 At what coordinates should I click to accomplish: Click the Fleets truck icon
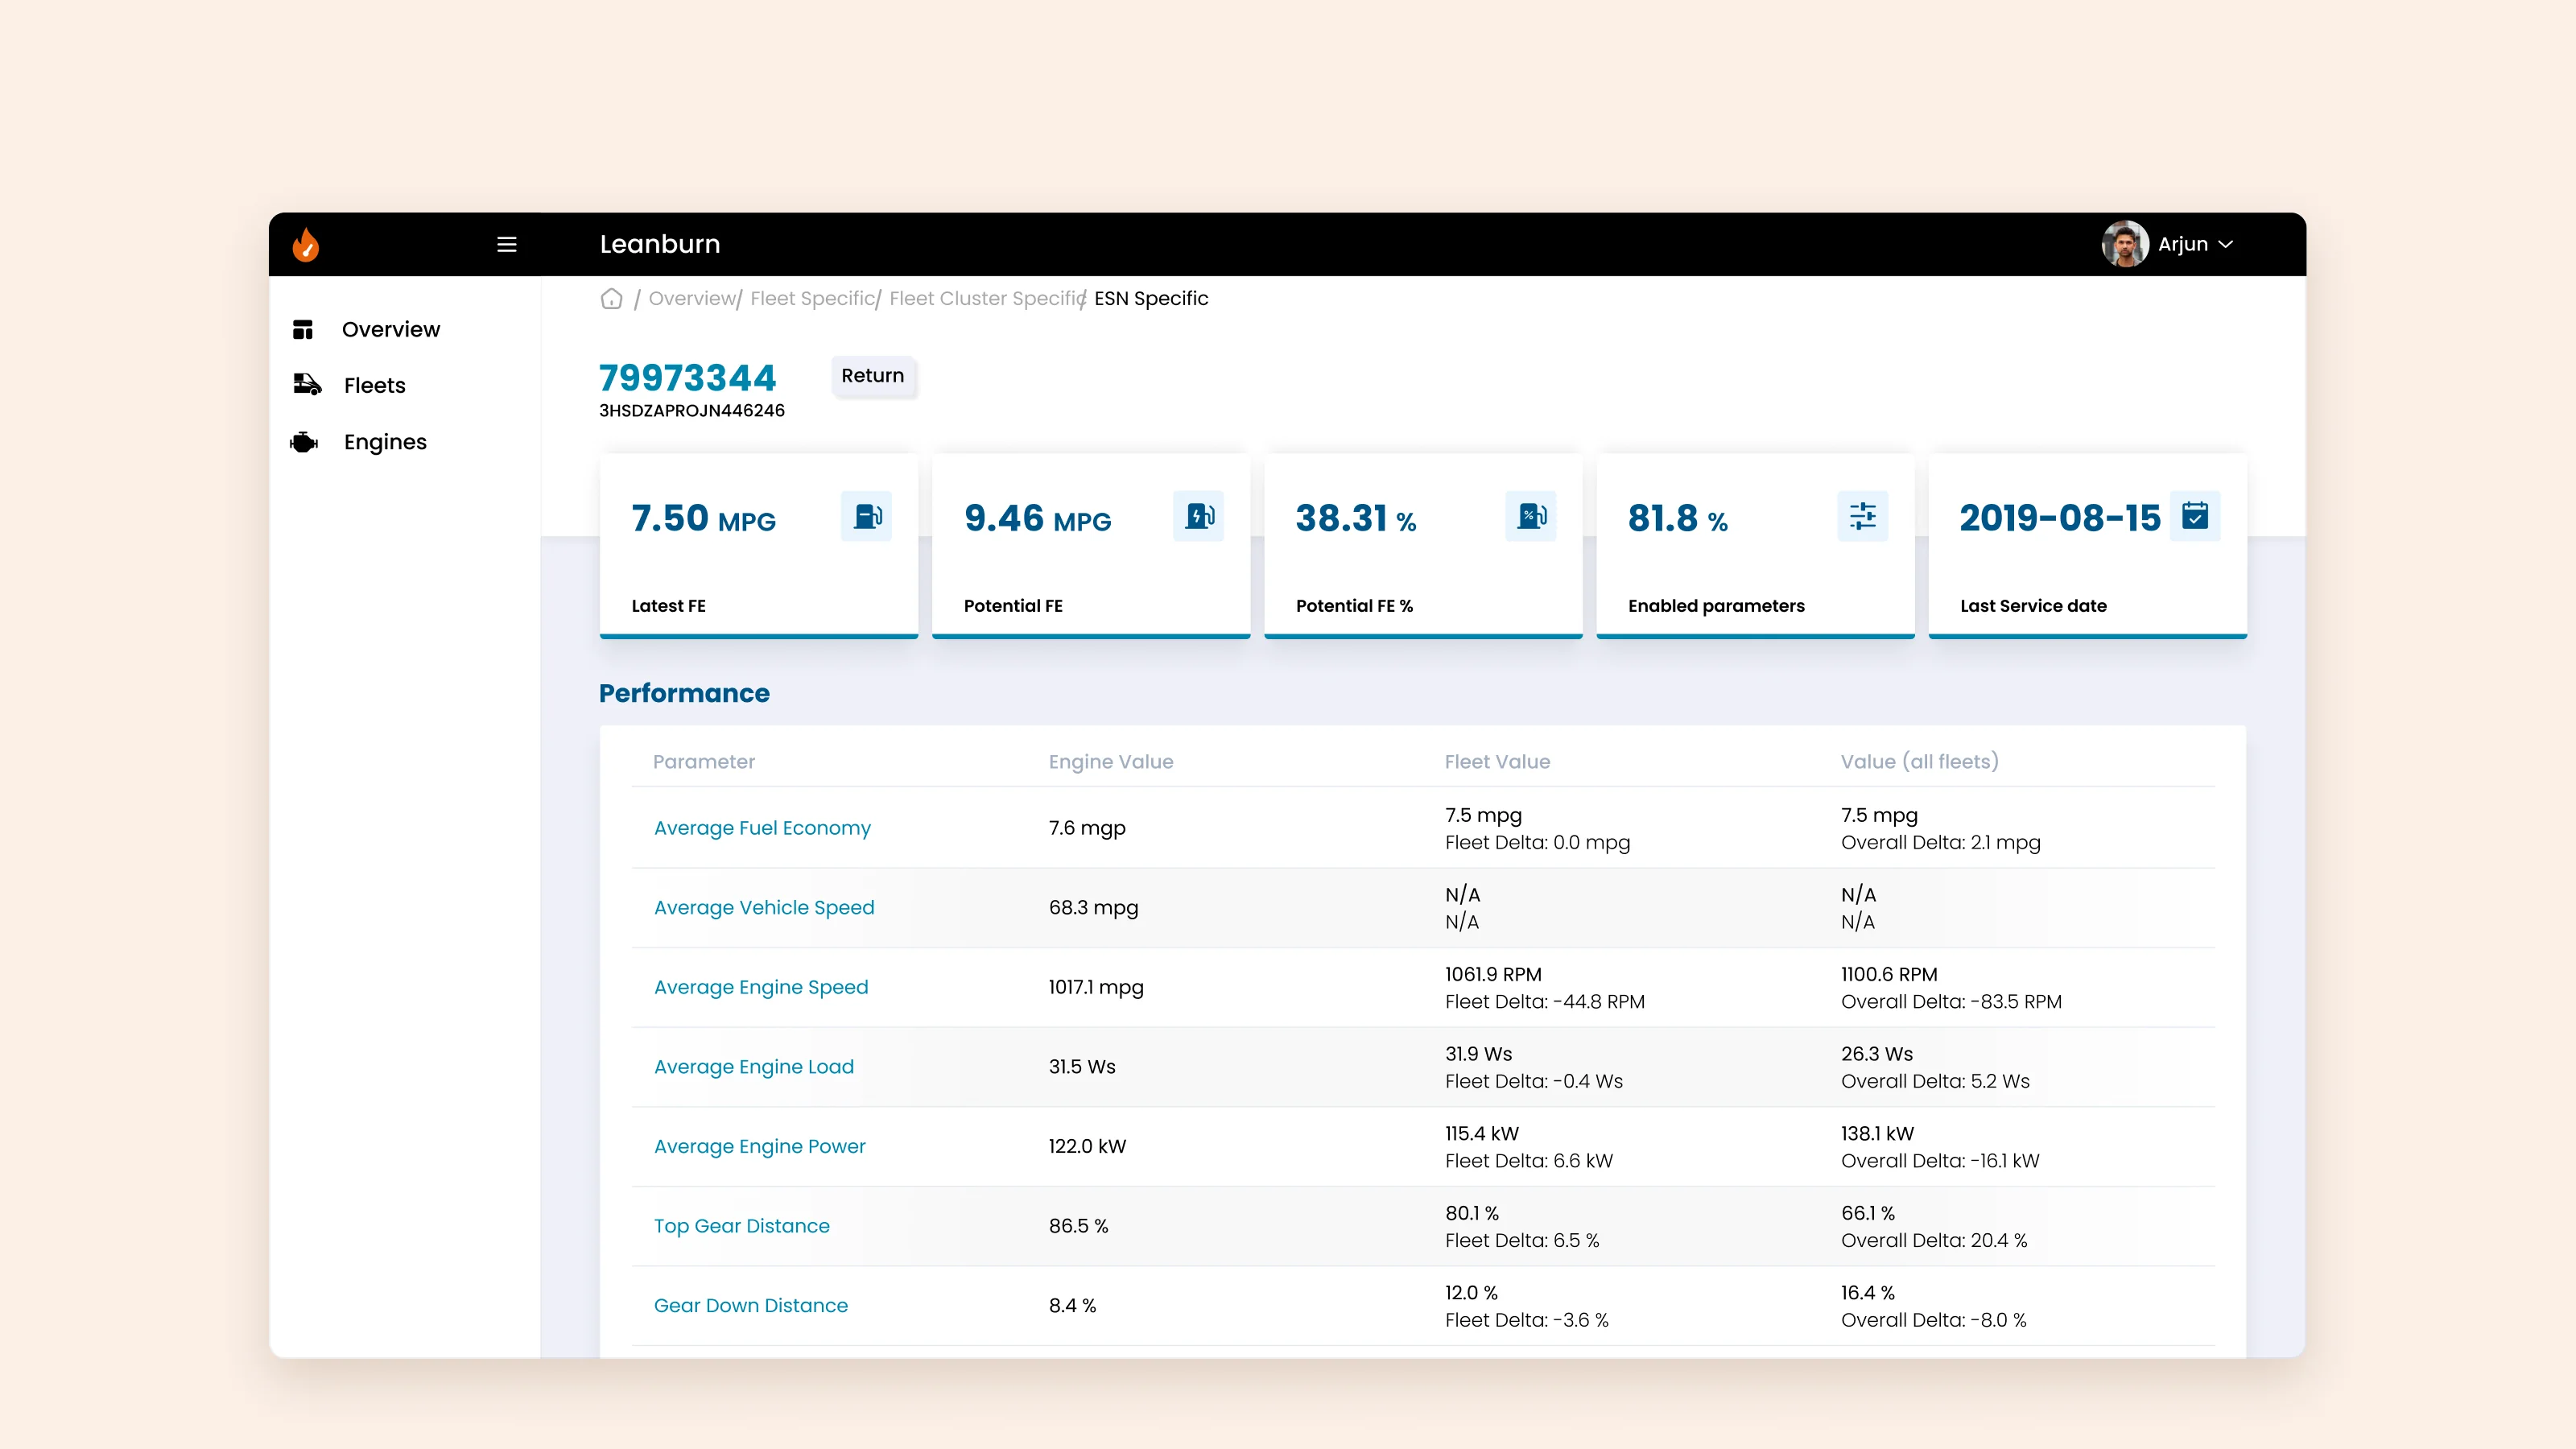(x=307, y=385)
